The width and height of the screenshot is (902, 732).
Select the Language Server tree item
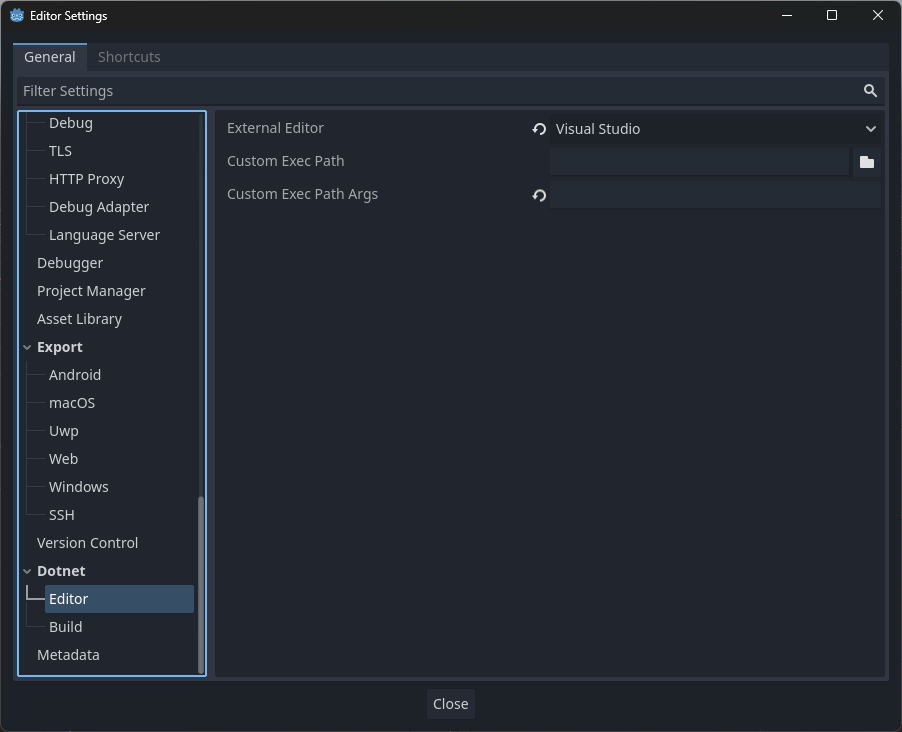104,235
